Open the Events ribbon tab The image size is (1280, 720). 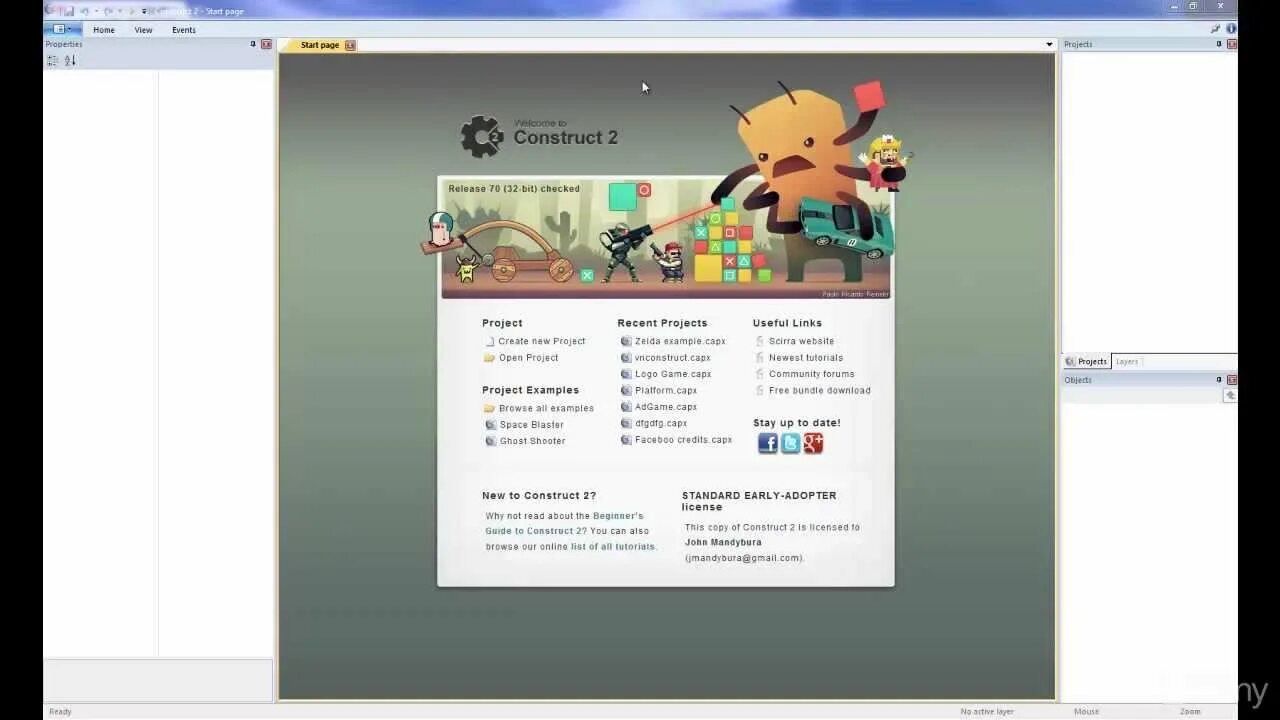[184, 30]
